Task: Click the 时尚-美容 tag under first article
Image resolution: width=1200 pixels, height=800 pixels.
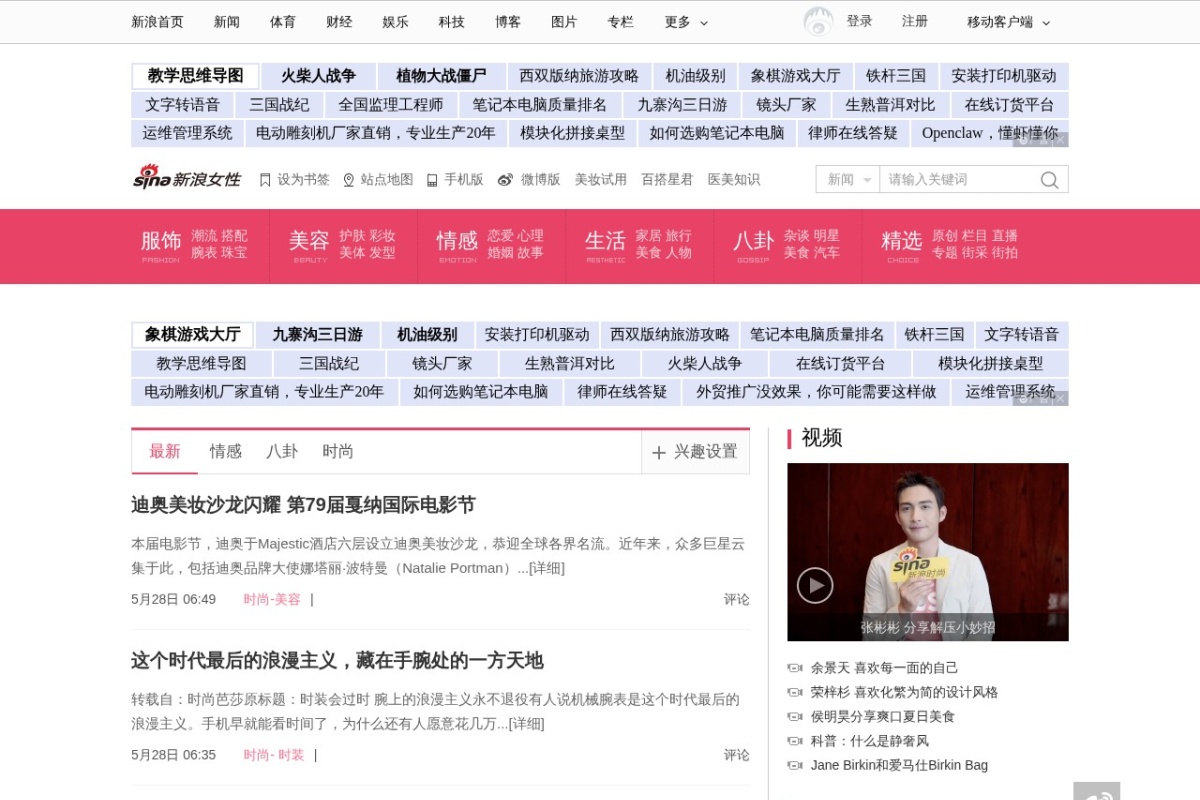Action: [272, 600]
